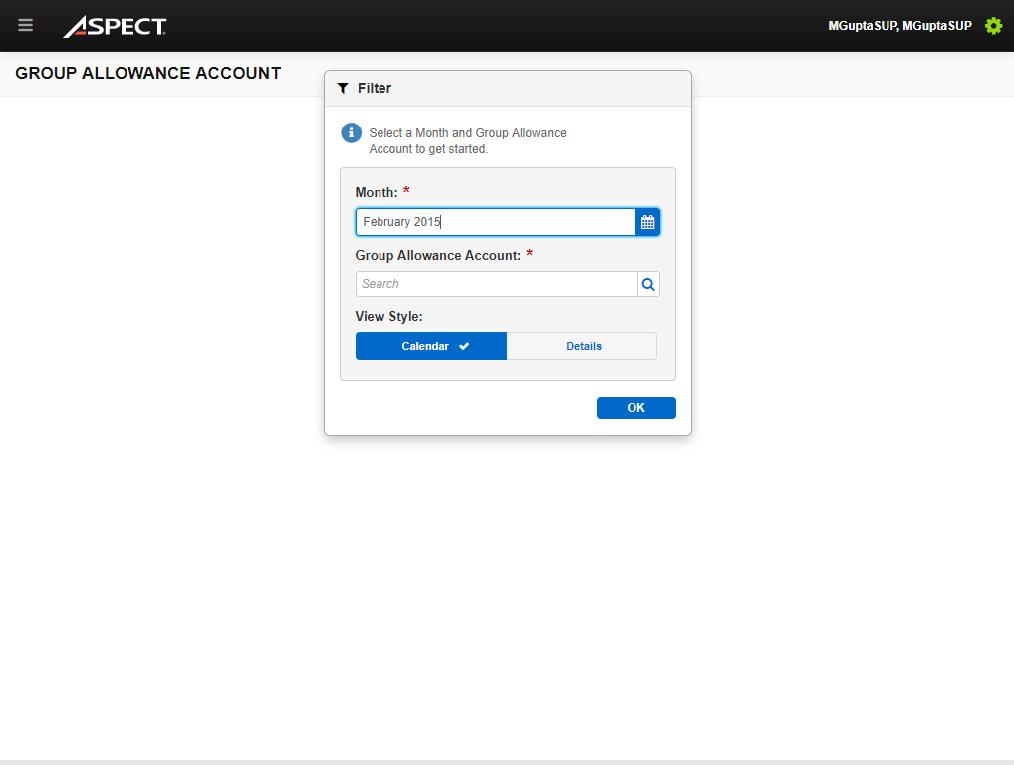Click the Group Allowance Account page title
1014x765 pixels.
(148, 73)
